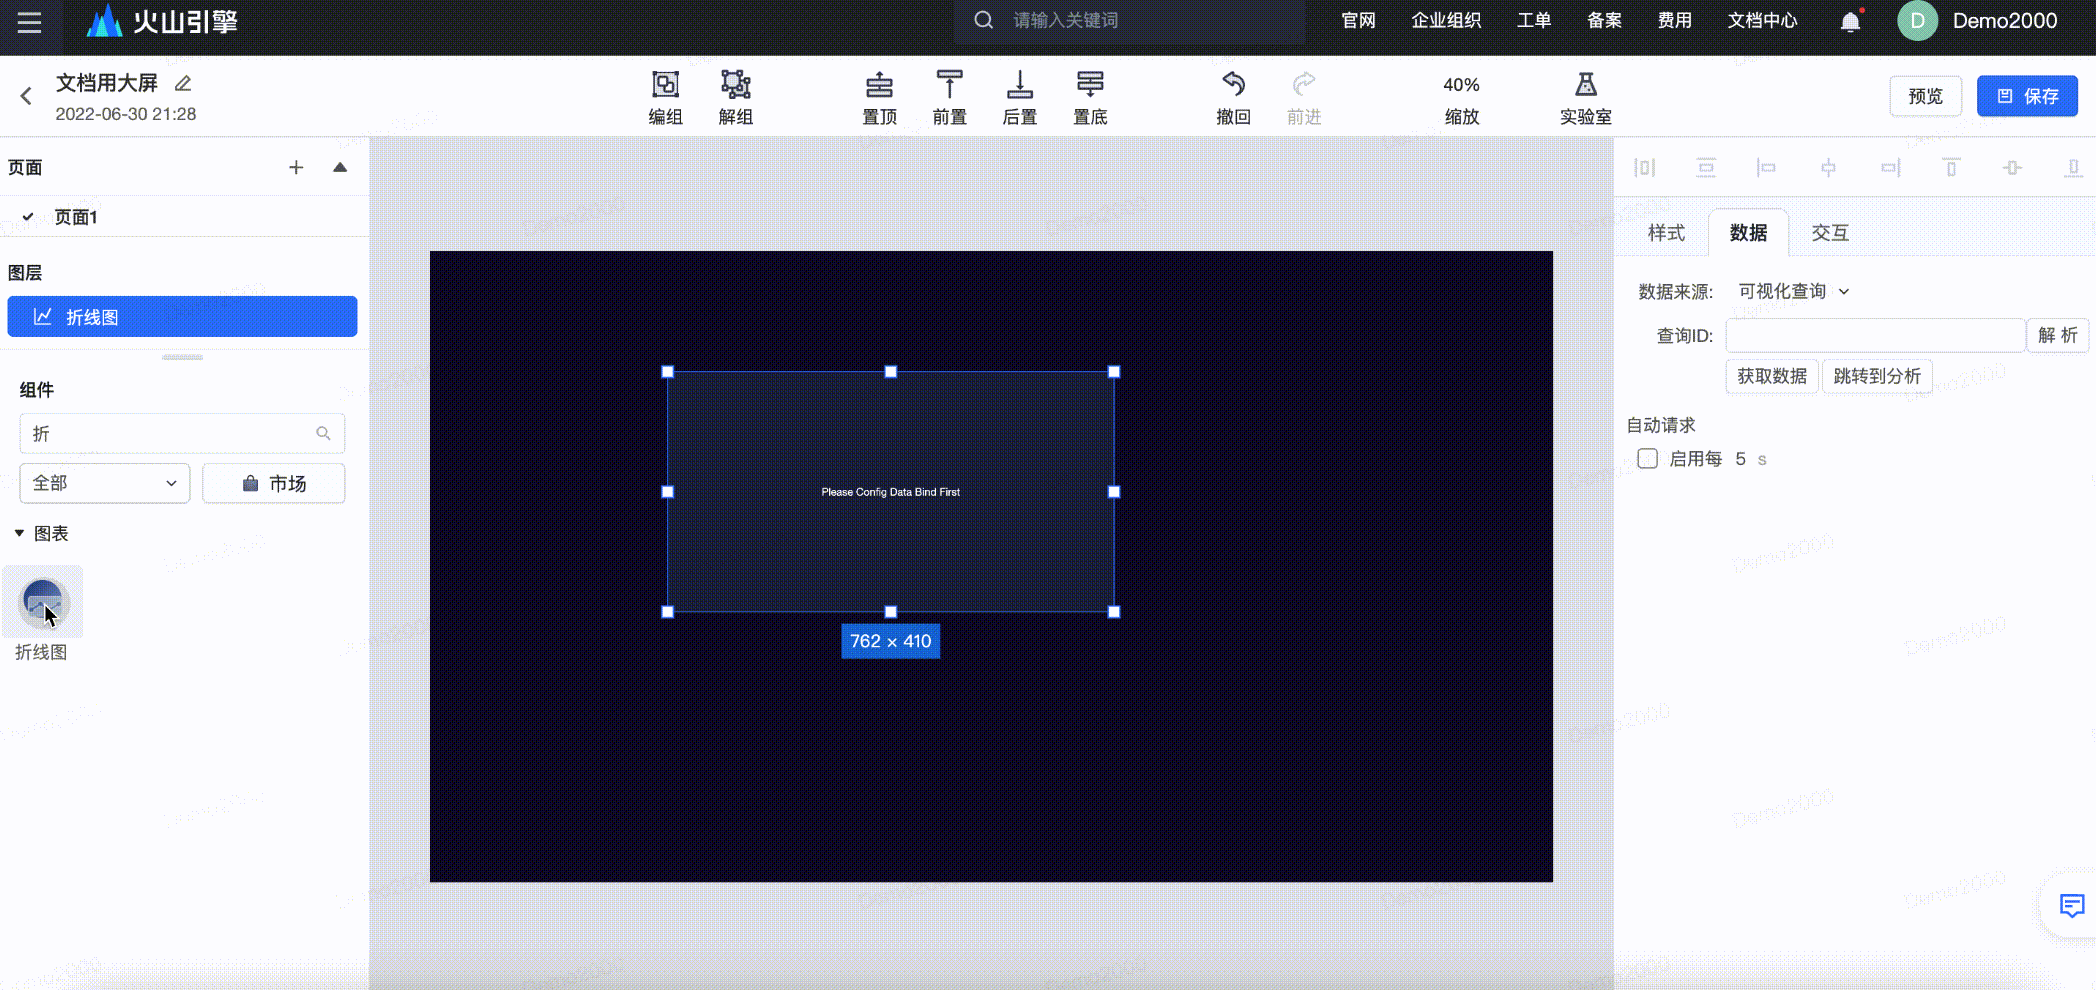The height and width of the screenshot is (990, 2096).
Task: Click the 撤回 undo button
Action: 1234,97
